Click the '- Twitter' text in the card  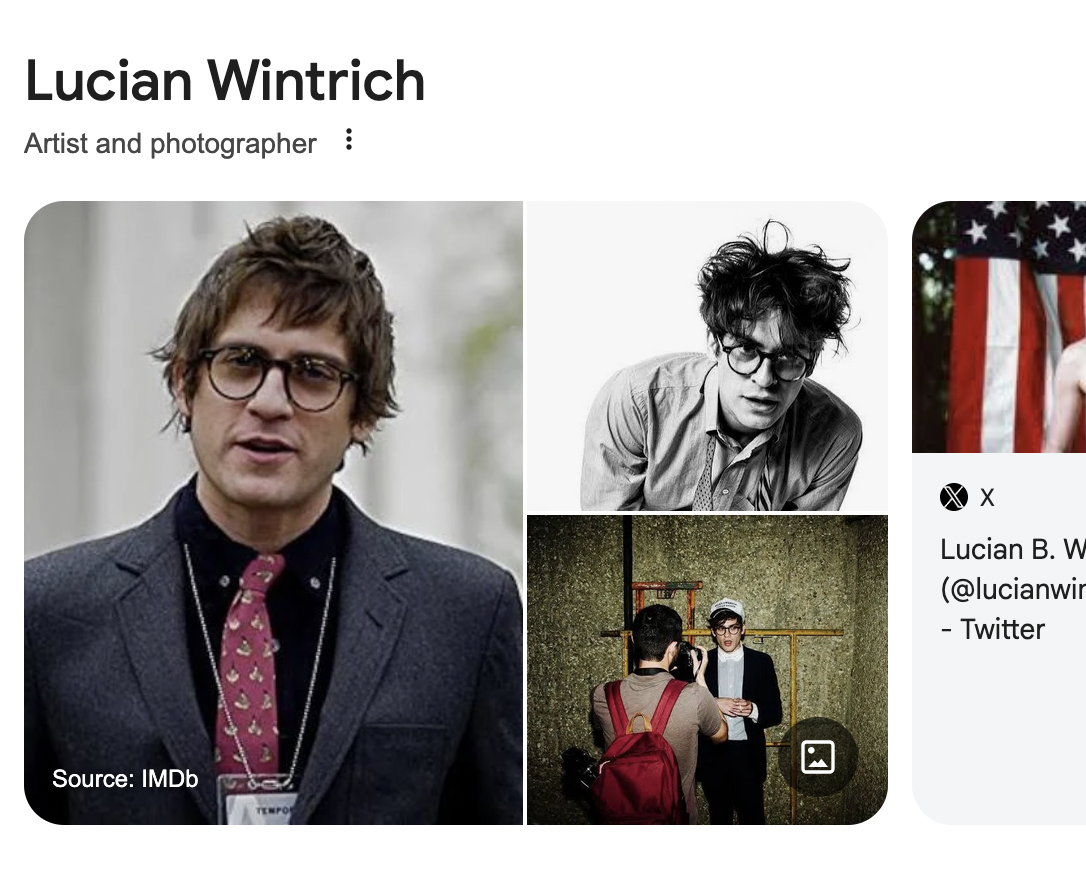(992, 629)
